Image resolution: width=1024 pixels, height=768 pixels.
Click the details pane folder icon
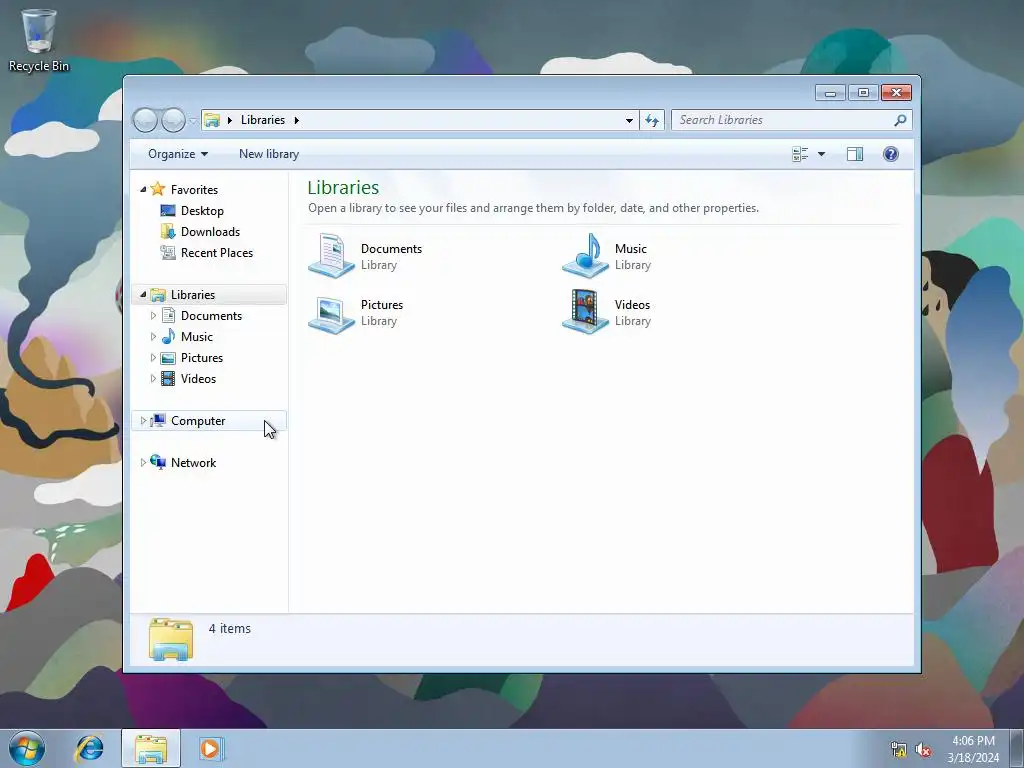tap(170, 639)
